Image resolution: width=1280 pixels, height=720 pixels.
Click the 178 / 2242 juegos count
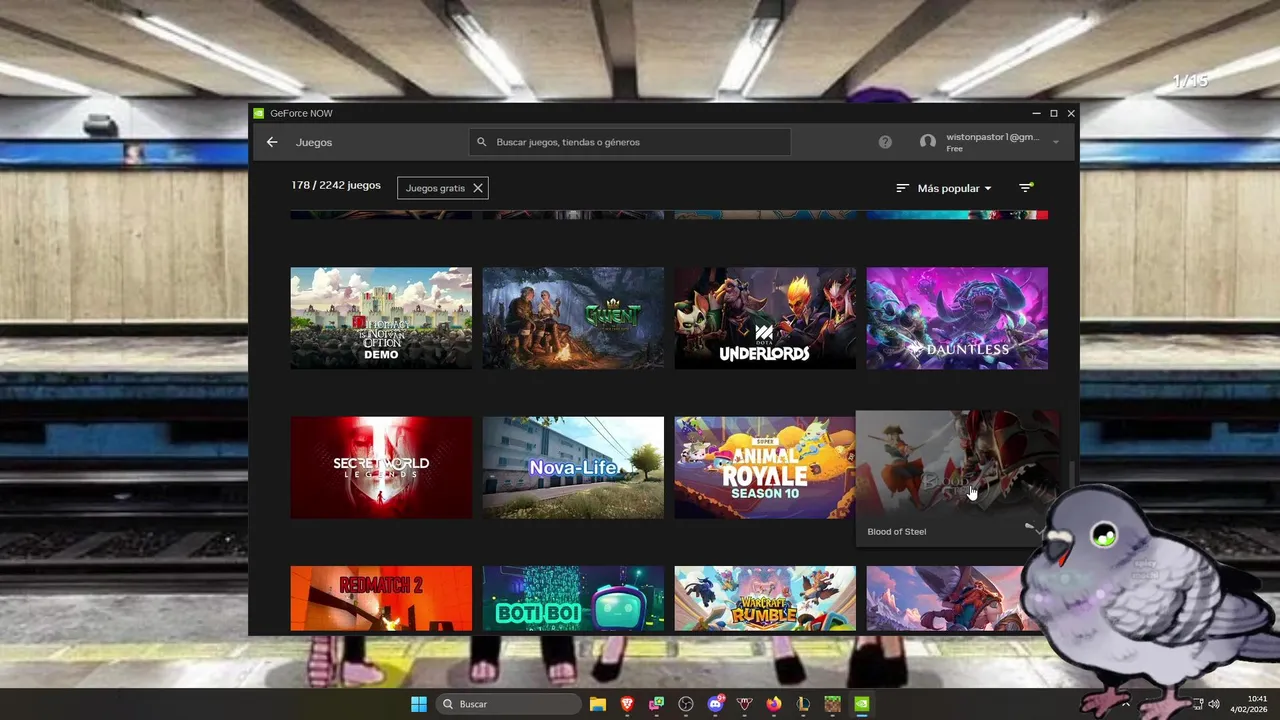click(336, 186)
